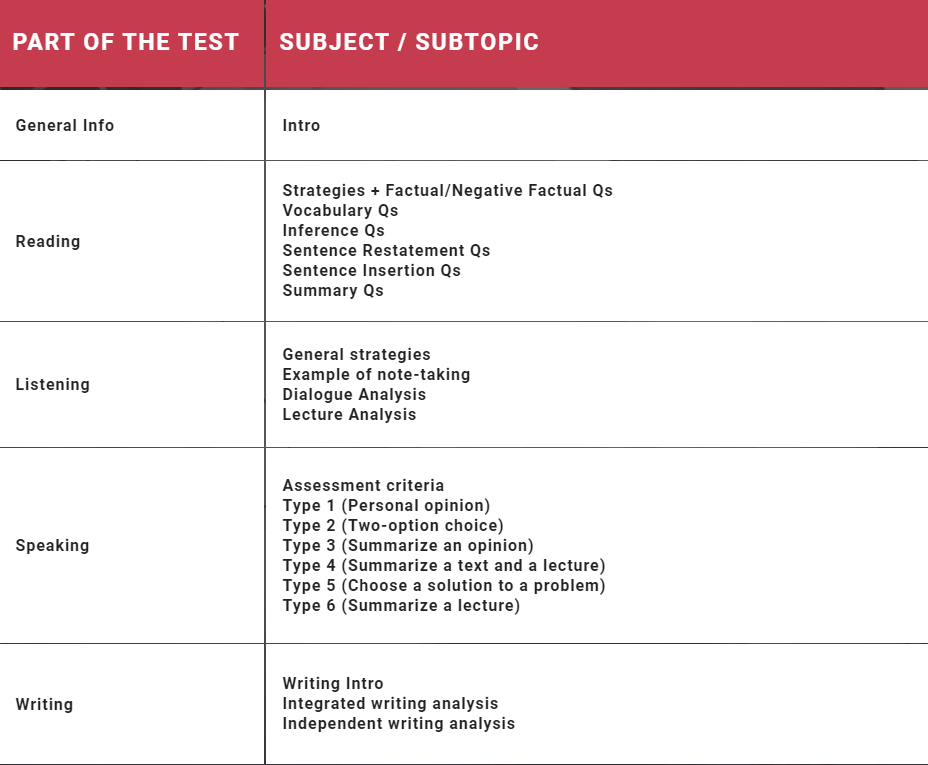This screenshot has height=765, width=928.
Task: Click Sentence Restatement Qs
Action: 386,250
